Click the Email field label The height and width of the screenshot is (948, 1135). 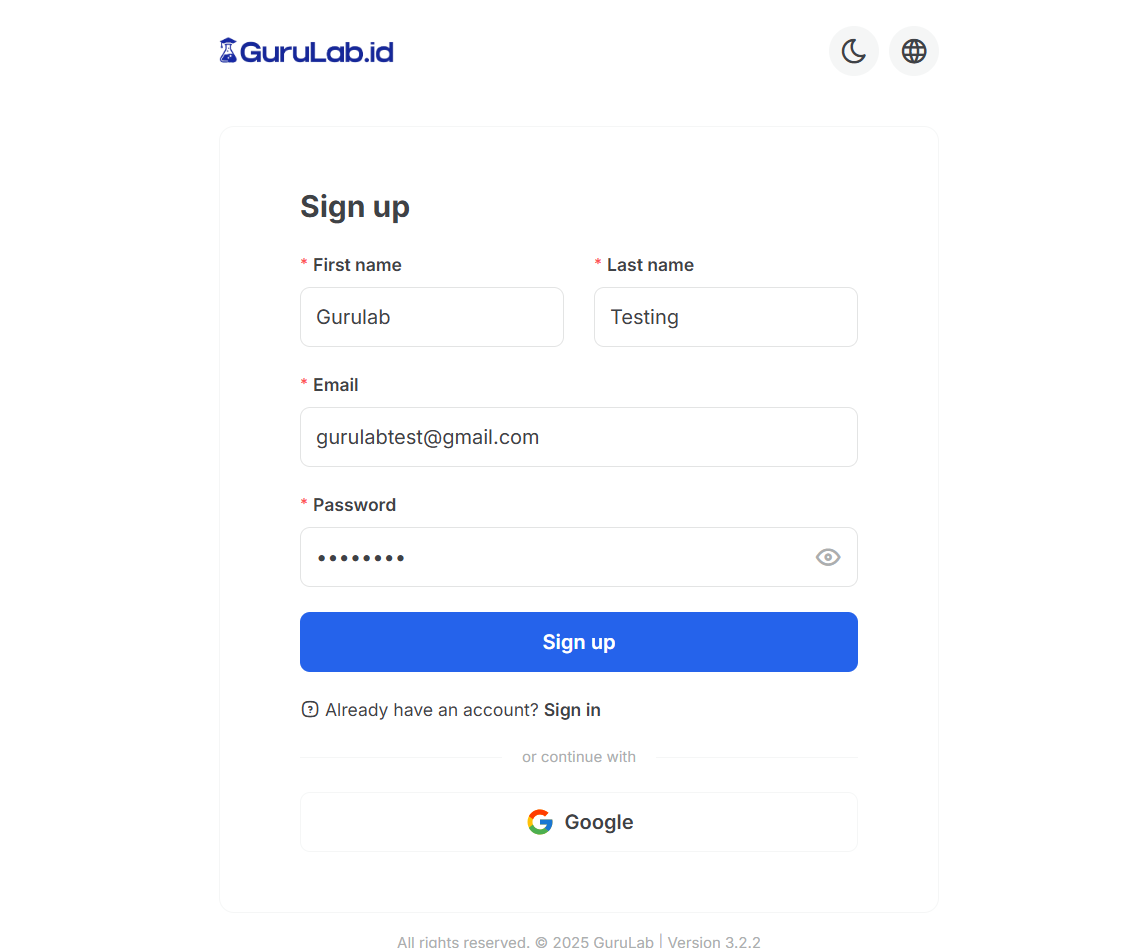click(335, 385)
